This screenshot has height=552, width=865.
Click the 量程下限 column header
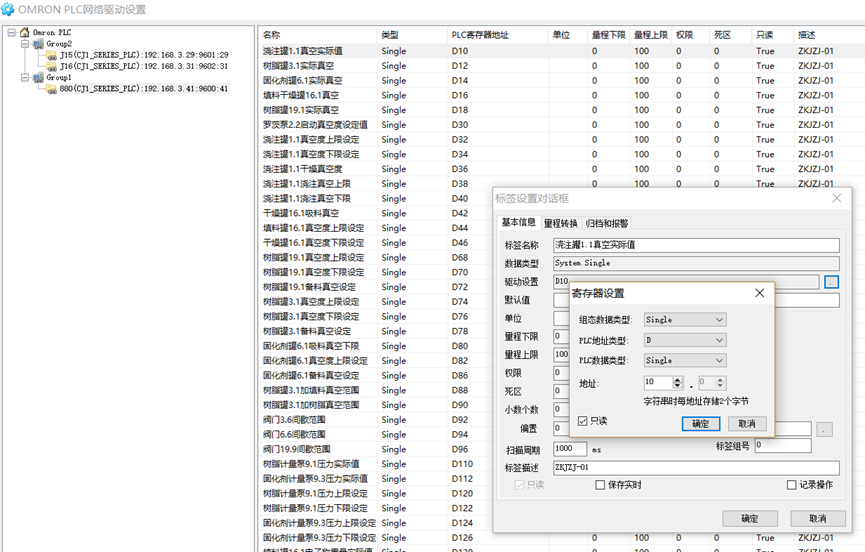point(609,35)
